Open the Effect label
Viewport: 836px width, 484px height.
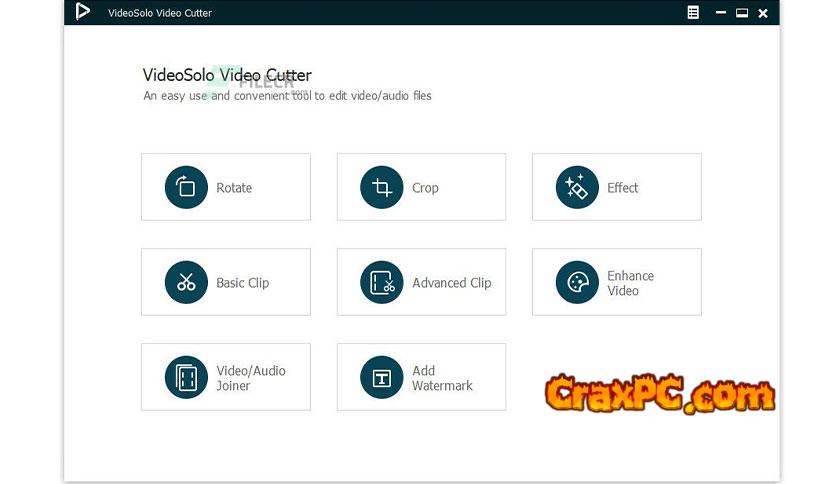[x=622, y=188]
